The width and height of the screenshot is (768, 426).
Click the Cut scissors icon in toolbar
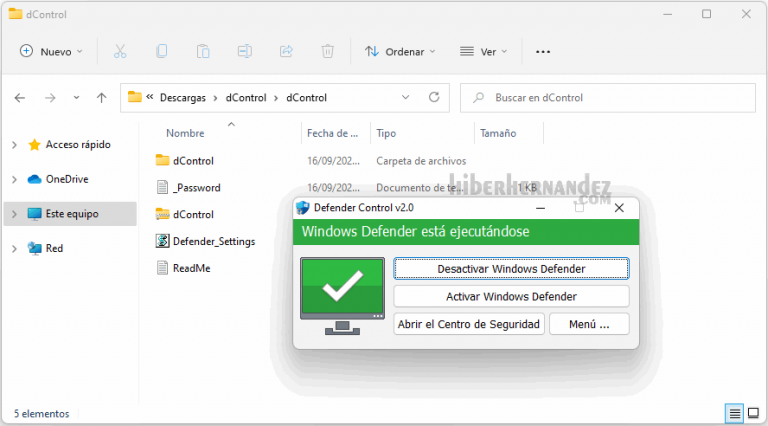click(120, 51)
